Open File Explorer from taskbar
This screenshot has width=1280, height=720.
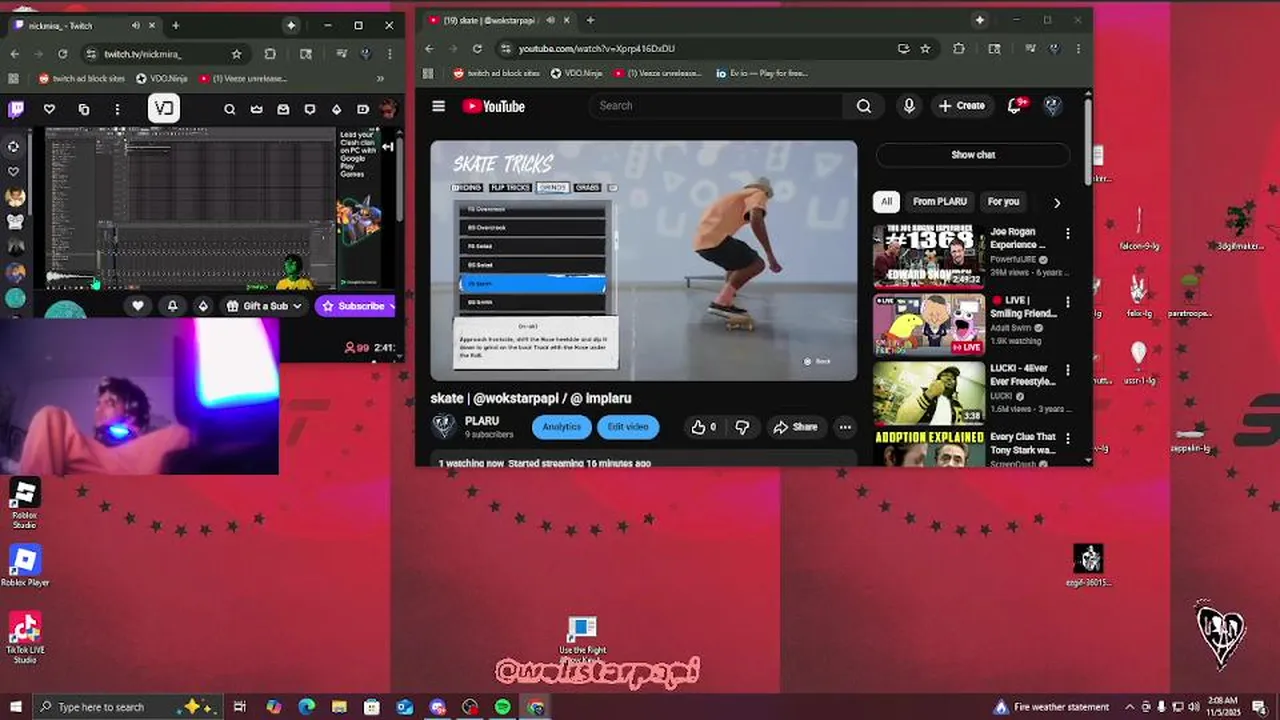coord(339,707)
